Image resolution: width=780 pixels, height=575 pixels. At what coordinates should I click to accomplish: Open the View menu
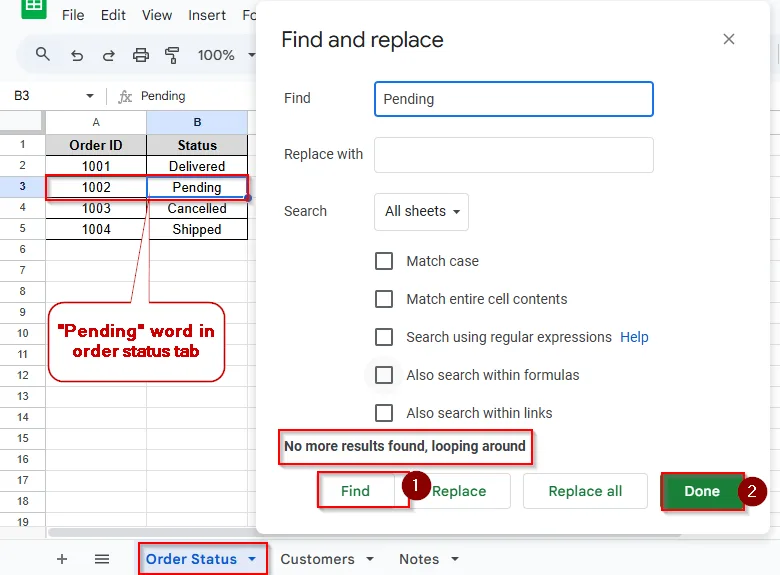pyautogui.click(x=157, y=15)
